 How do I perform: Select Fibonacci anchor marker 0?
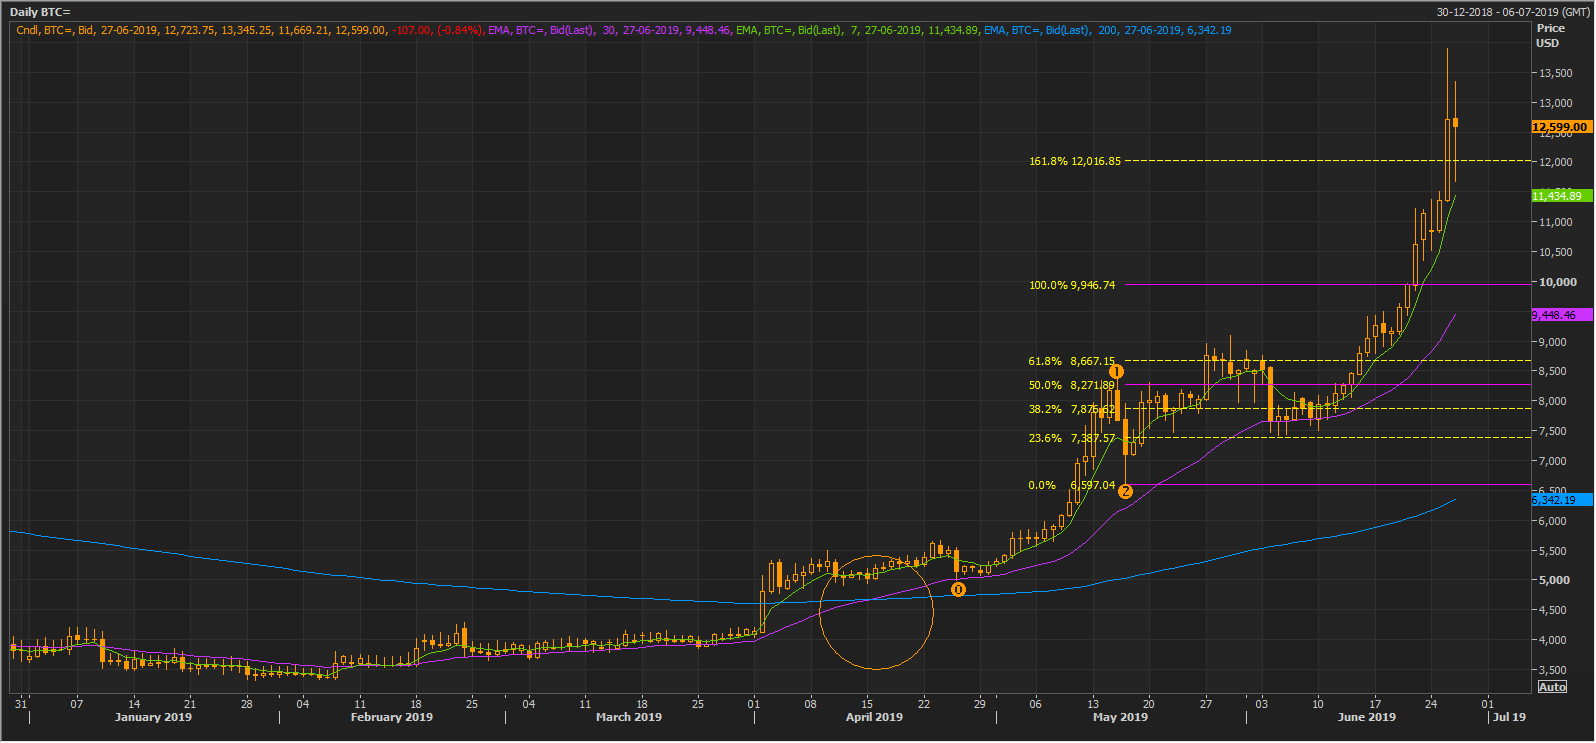pyautogui.click(x=958, y=590)
